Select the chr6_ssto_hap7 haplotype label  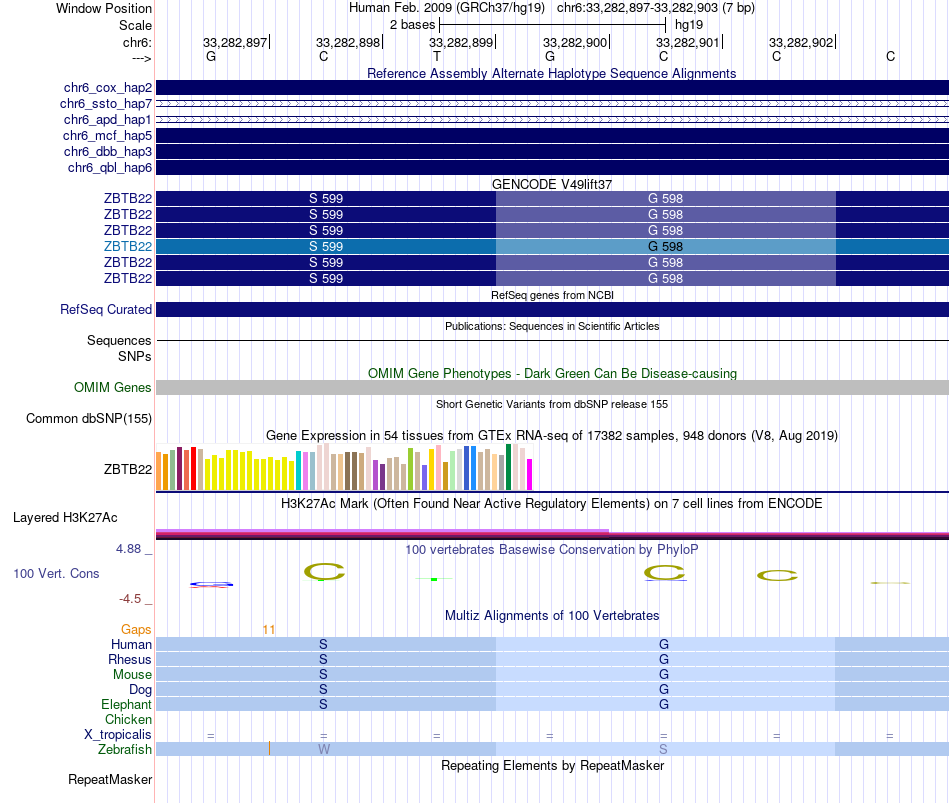click(106, 104)
